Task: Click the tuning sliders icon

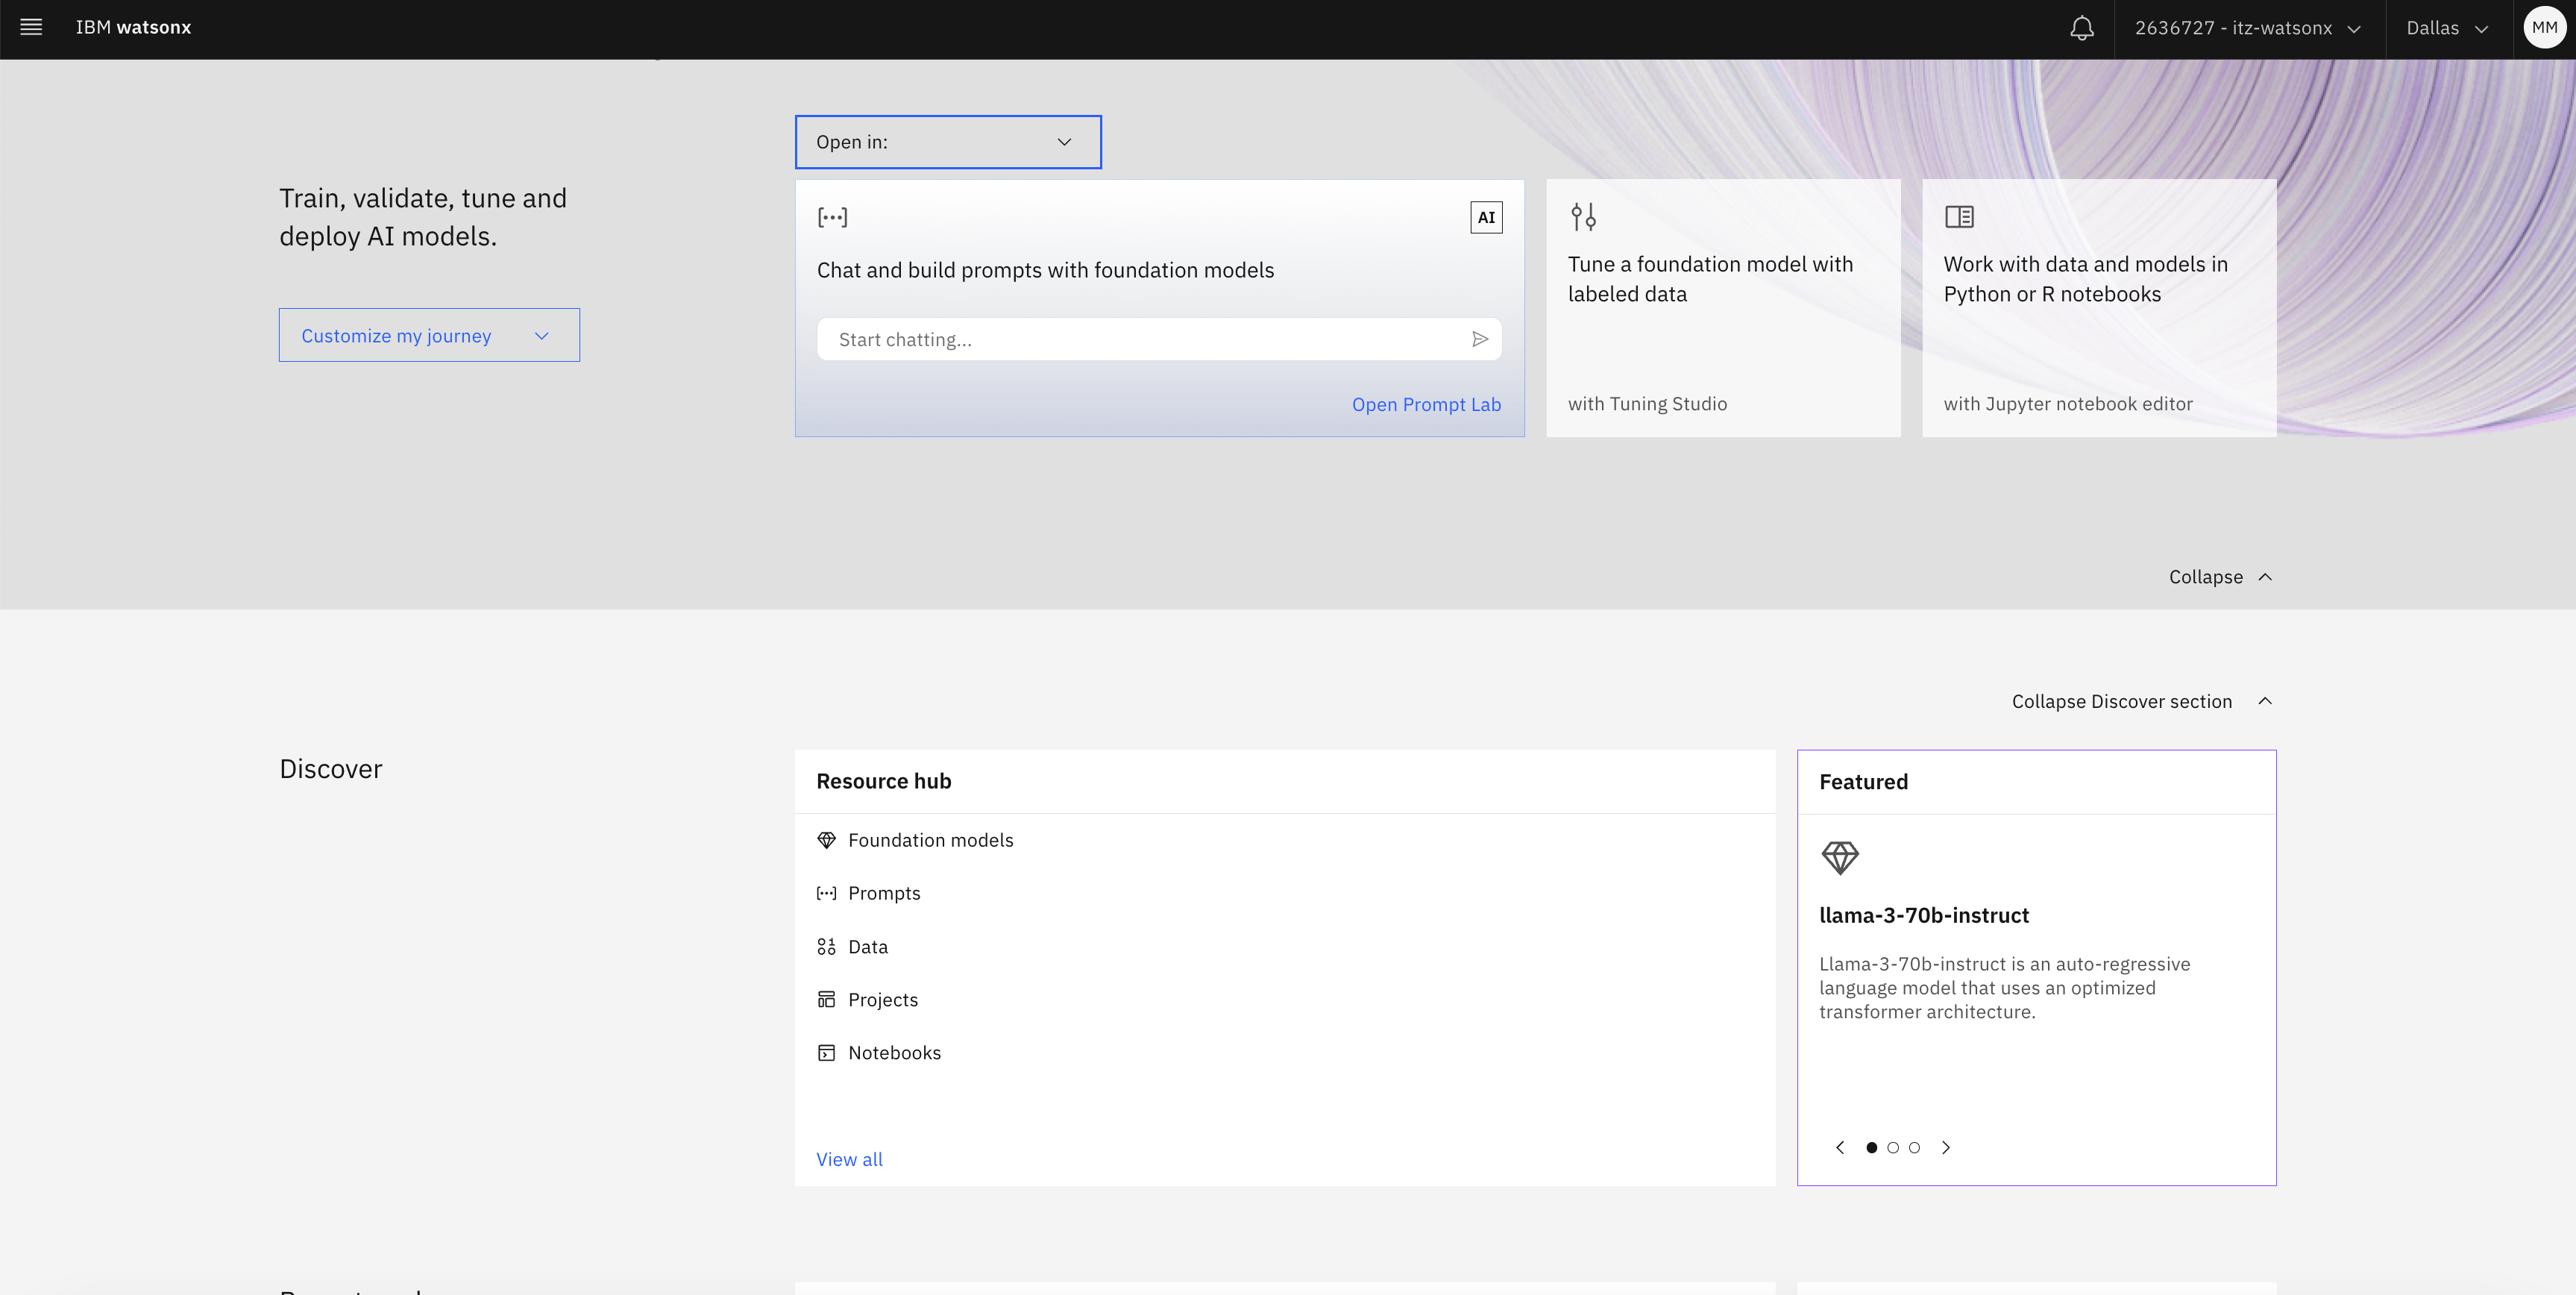Action: pos(1583,216)
